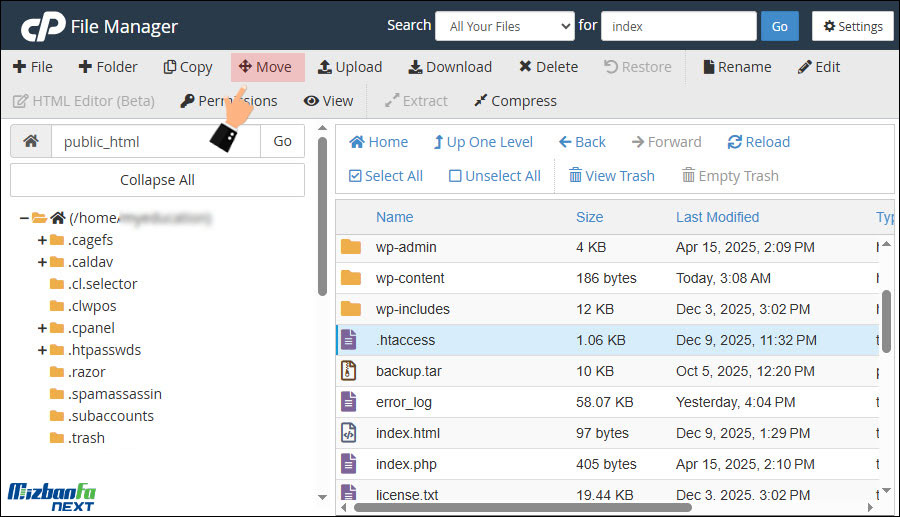Collapse the home root tree node

pyautogui.click(x=24, y=218)
